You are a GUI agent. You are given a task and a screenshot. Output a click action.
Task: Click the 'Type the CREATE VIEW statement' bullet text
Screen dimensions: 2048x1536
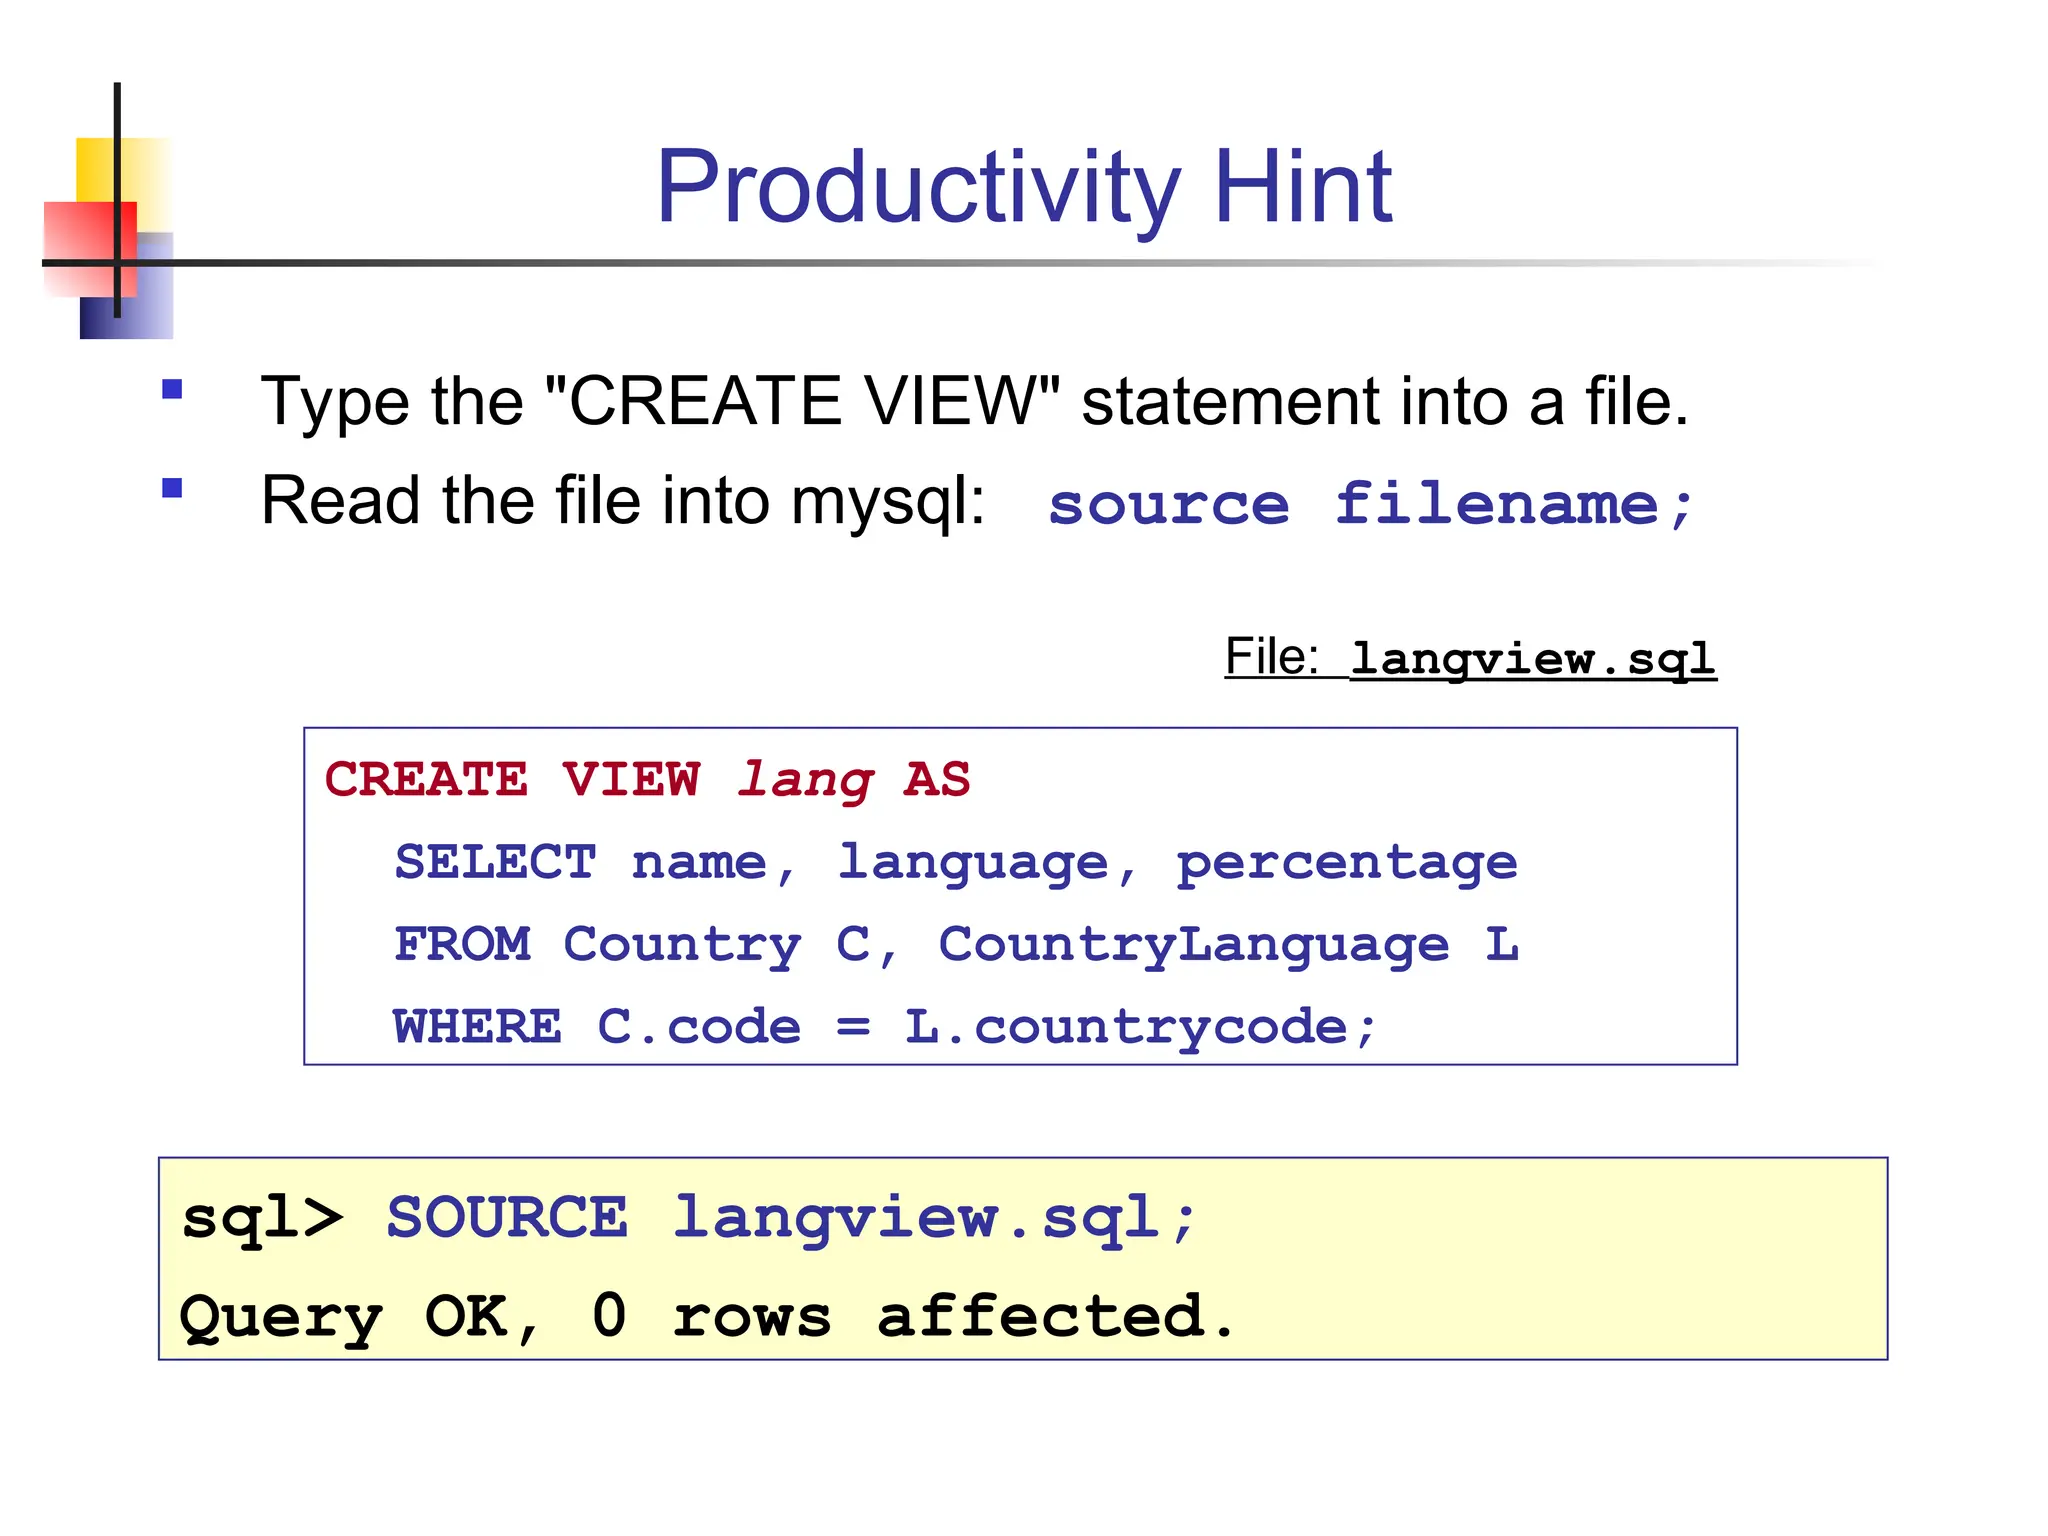coord(974,402)
